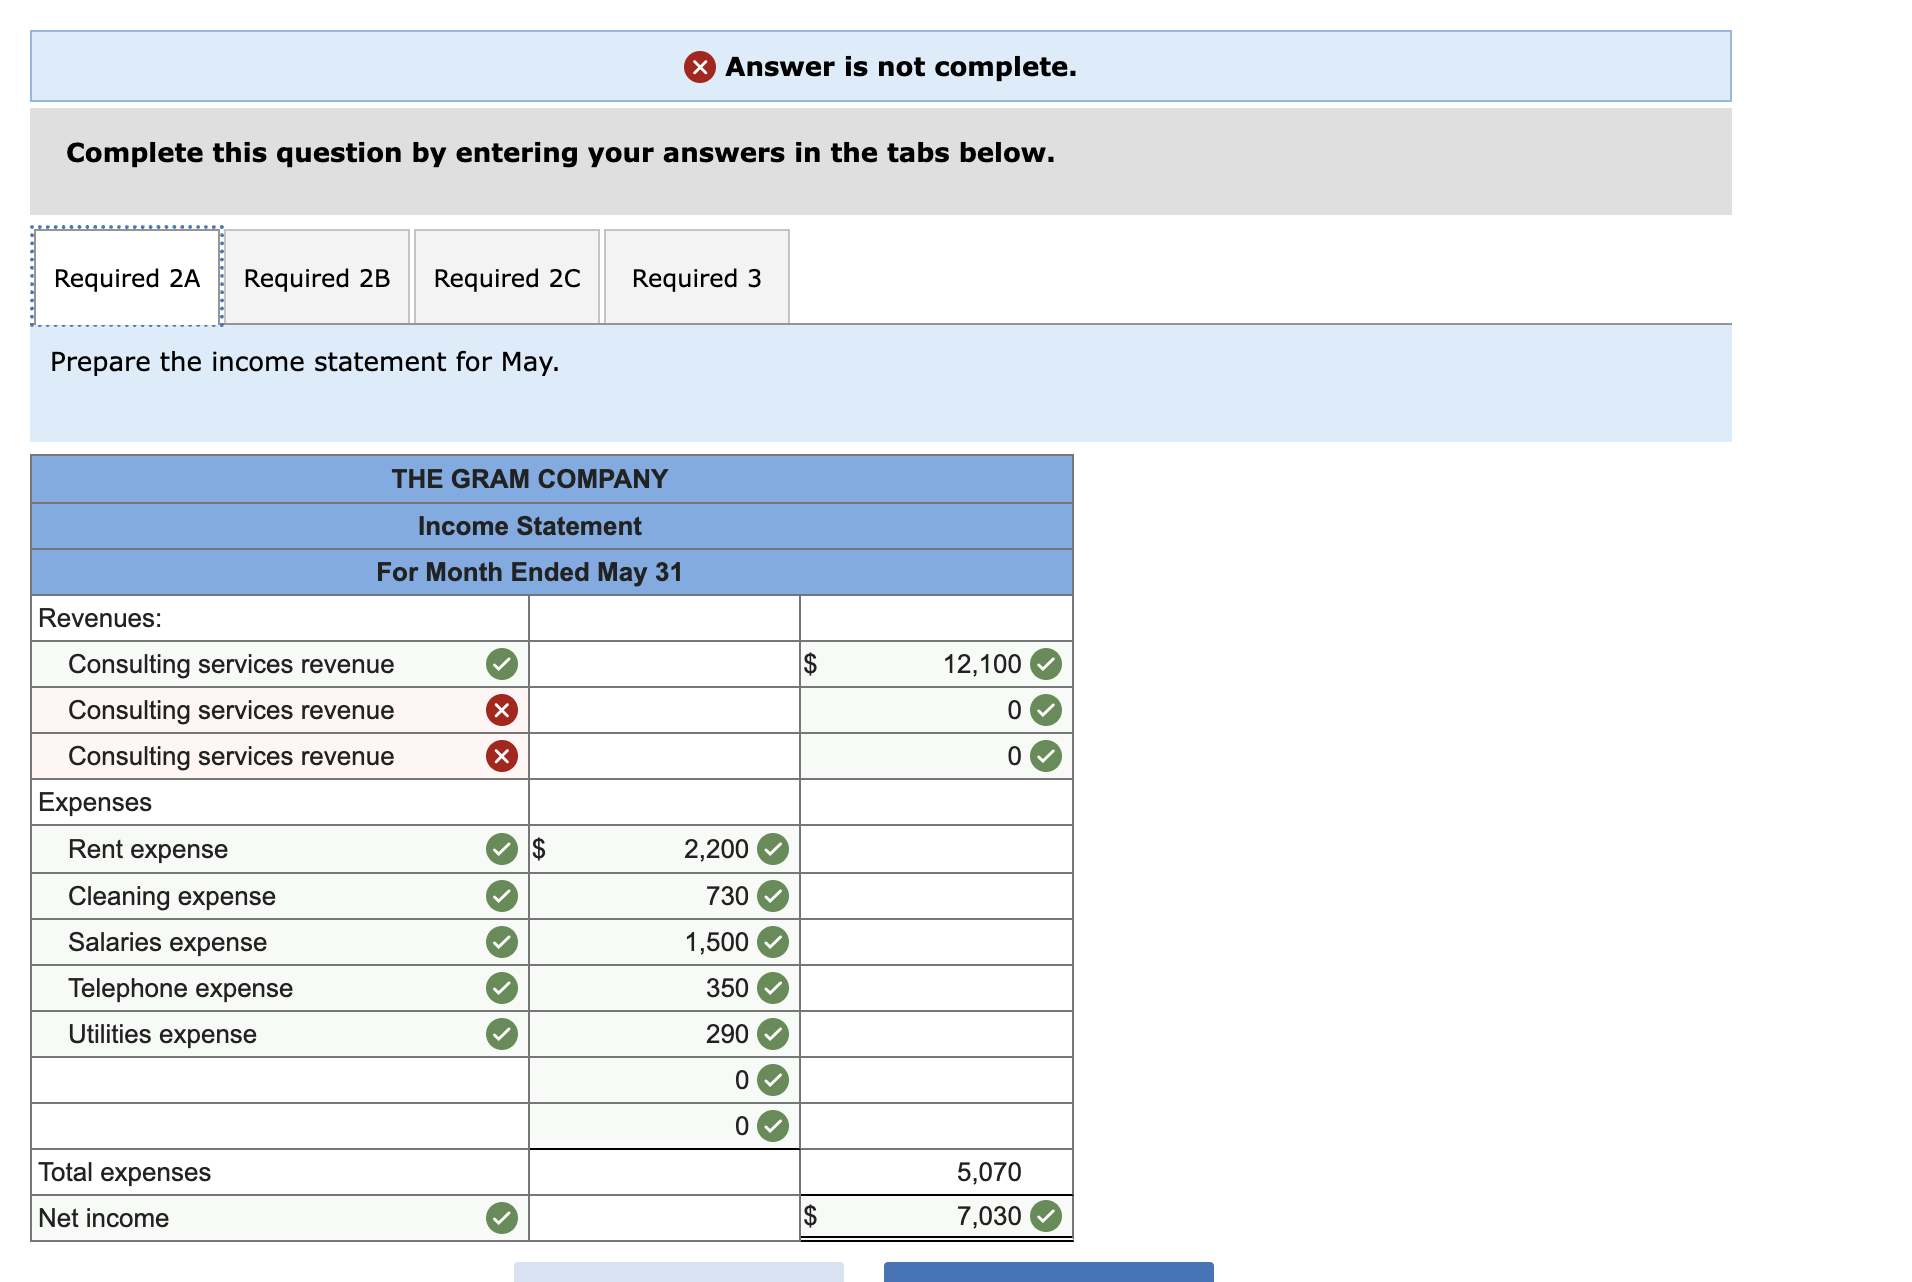1912x1282 pixels.
Task: Open the Utilities expense account dropdown
Action: tap(260, 1034)
